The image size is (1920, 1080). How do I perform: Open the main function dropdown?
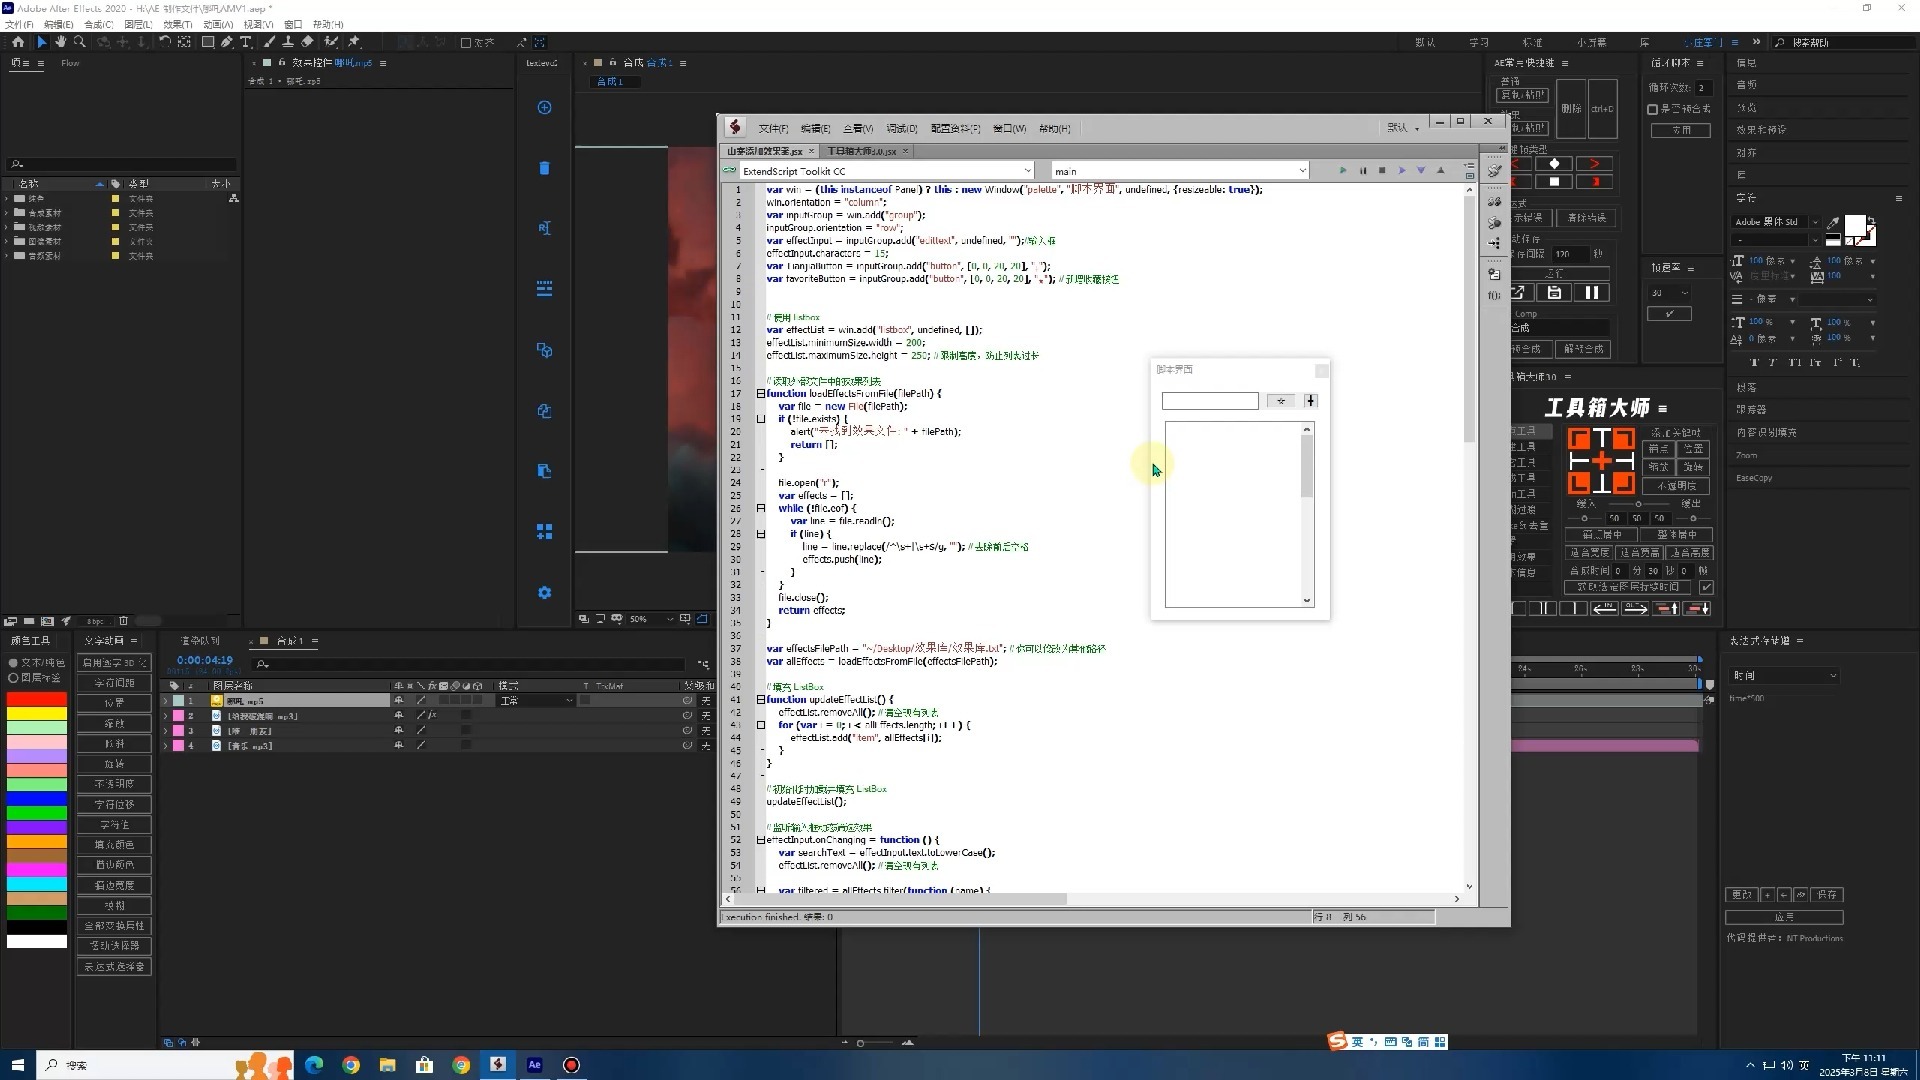pos(1301,171)
